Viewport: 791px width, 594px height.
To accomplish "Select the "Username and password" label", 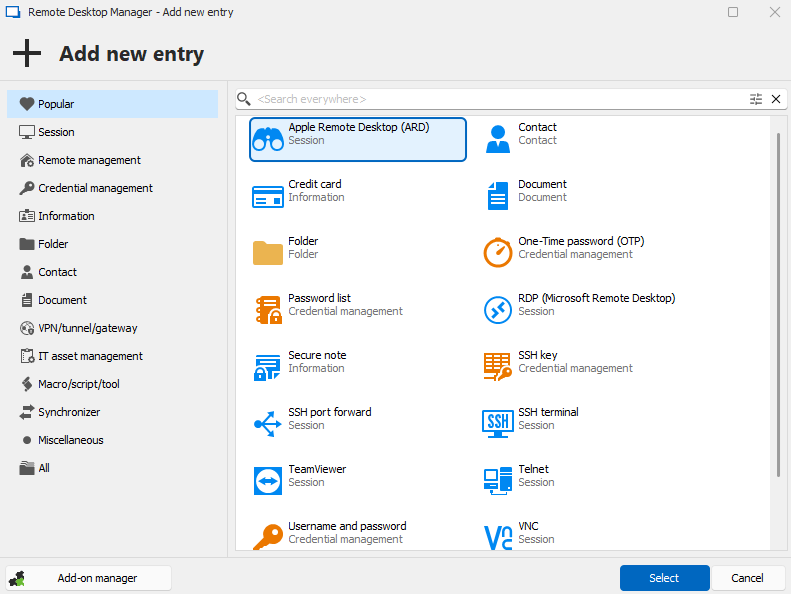I will (347, 526).
